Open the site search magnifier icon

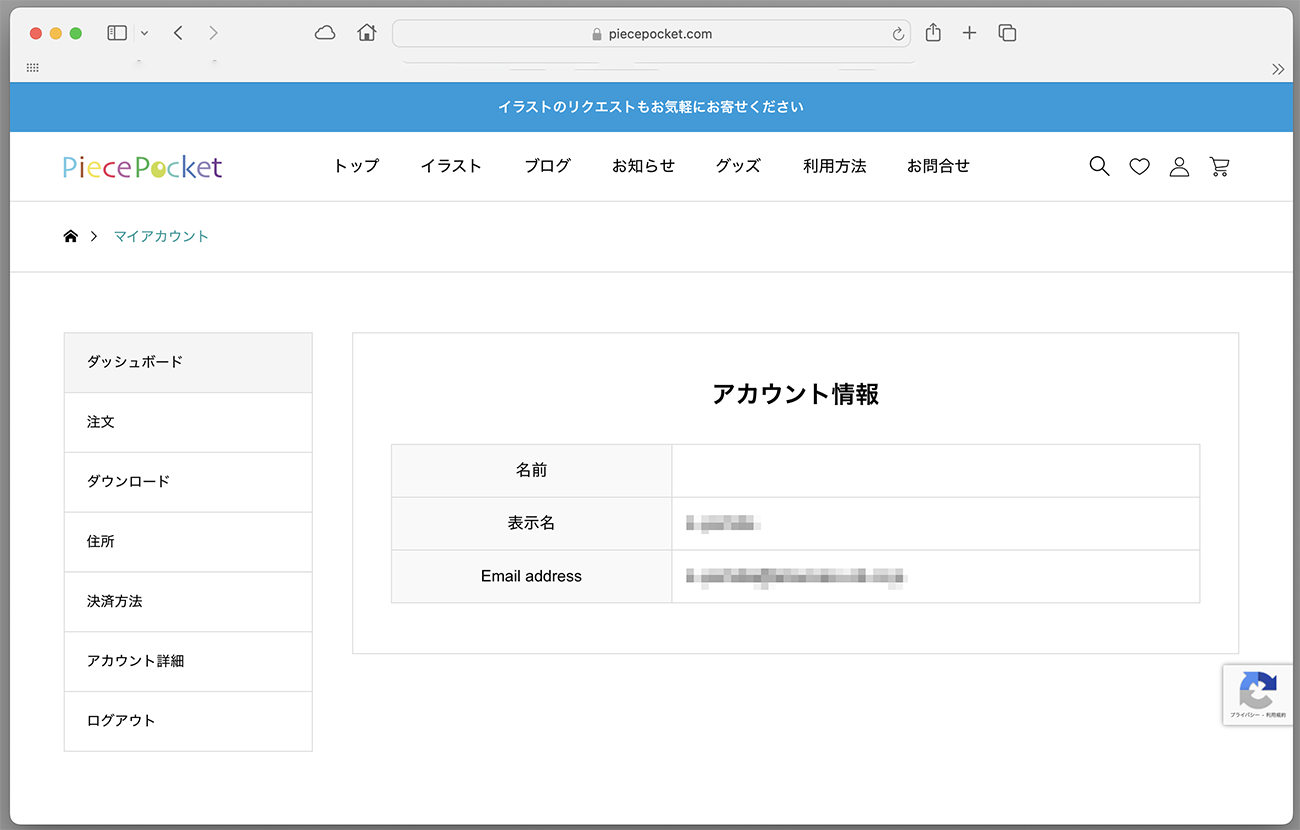click(1099, 167)
